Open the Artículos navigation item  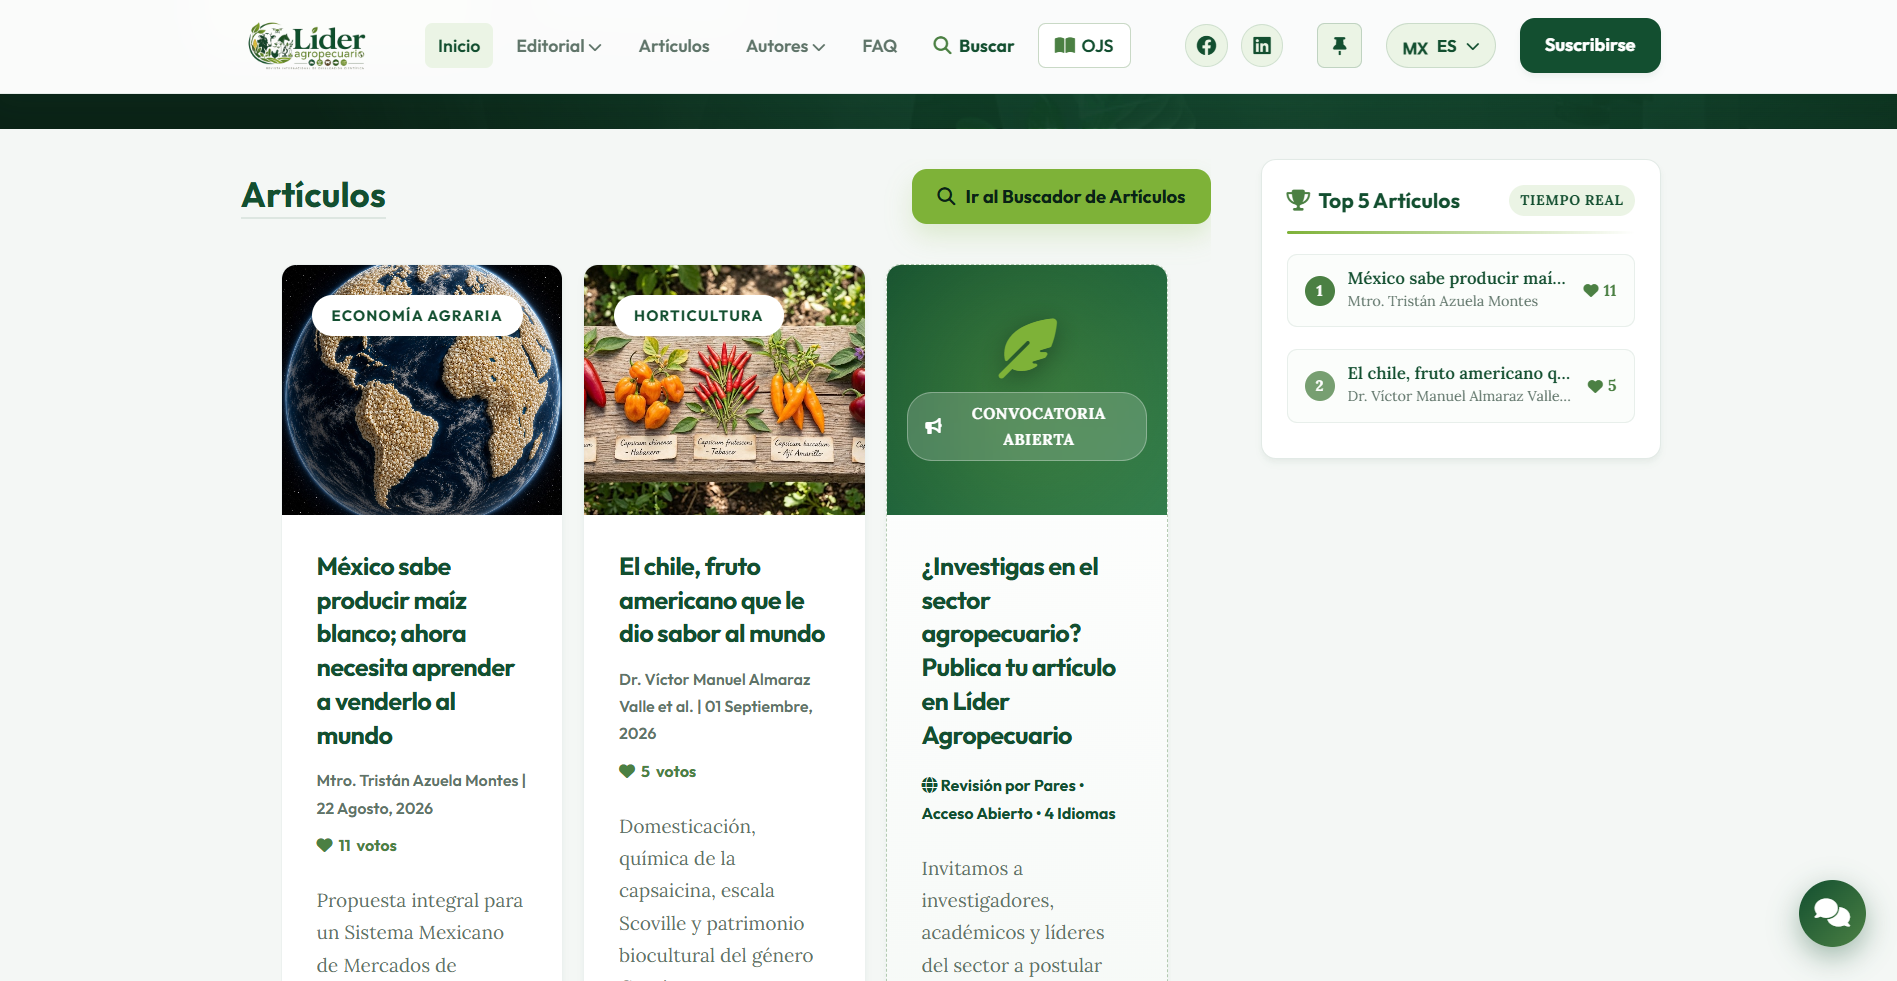point(674,46)
